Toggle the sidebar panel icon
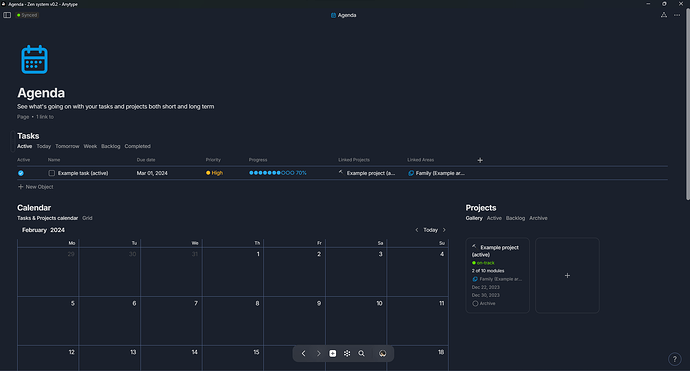Viewport: 690px width, 371px height. [7, 15]
